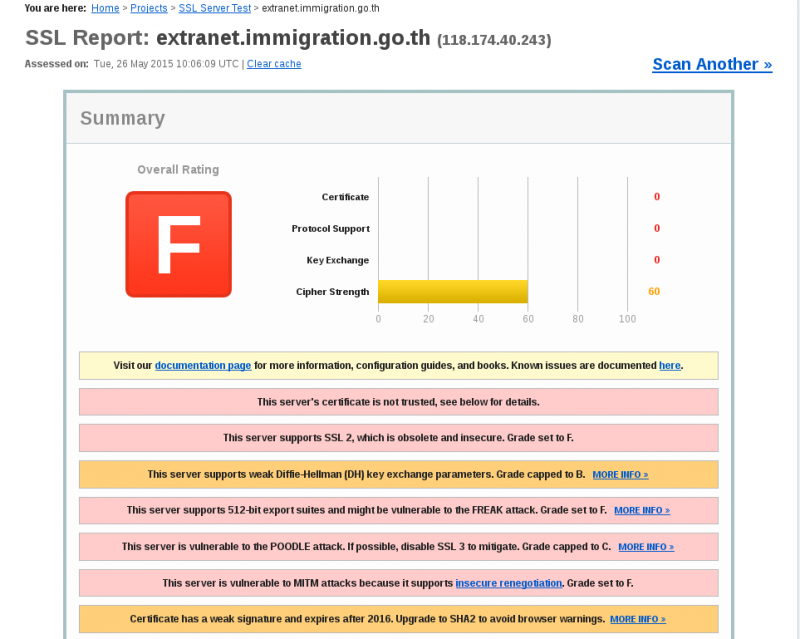Click the certificate not trusted warning box
Screen dimensions: 800x639
pyautogui.click(x=398, y=402)
